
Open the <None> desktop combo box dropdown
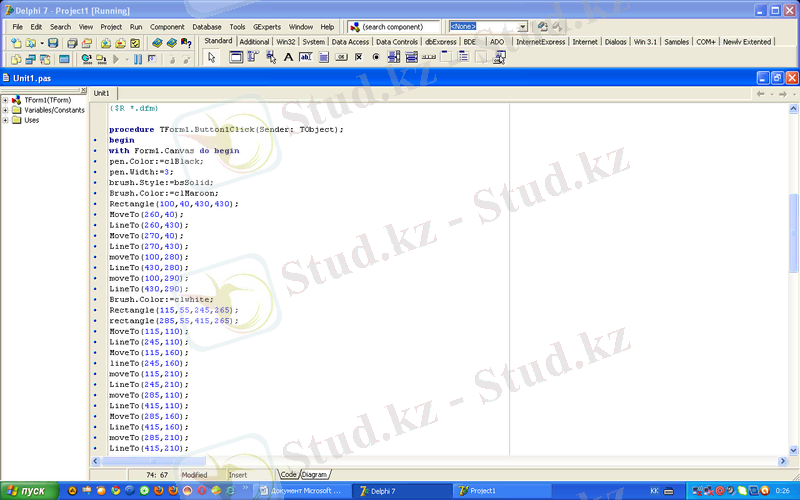(523, 27)
